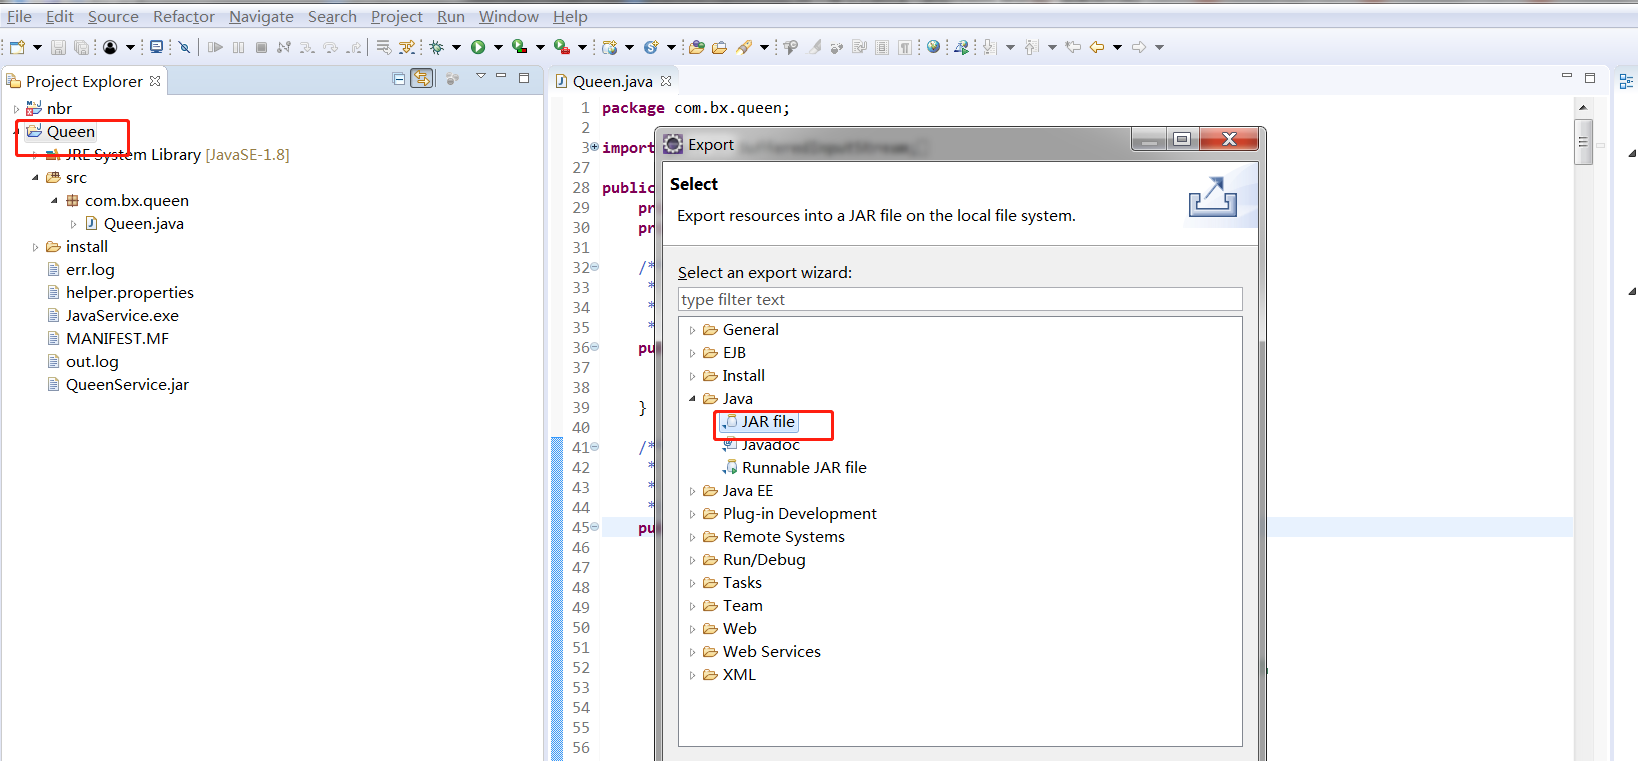Click the Open Type toolbar icon
Screen dimensions: 1638x761
697,47
